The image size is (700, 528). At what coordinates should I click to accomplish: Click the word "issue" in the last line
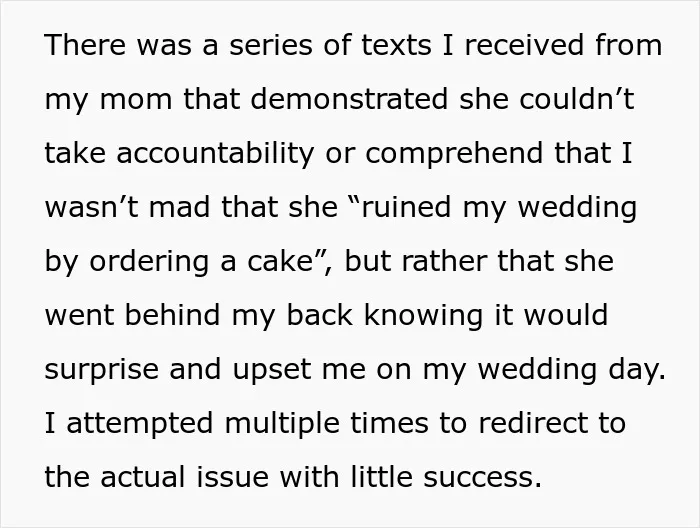pyautogui.click(x=232, y=477)
